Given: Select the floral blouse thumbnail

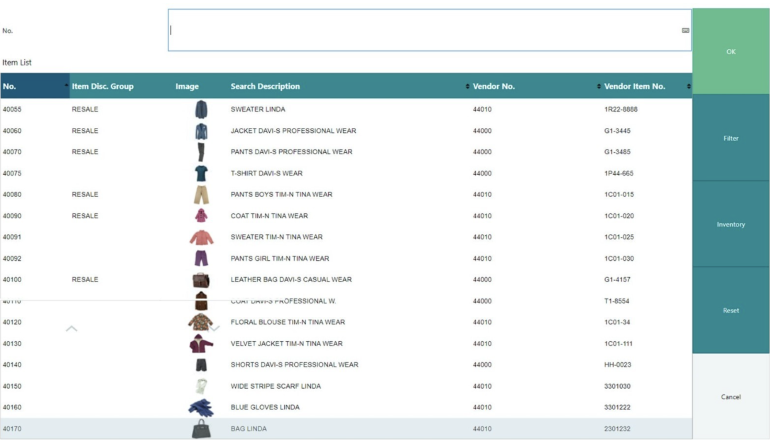Looking at the screenshot, I should pos(201,322).
